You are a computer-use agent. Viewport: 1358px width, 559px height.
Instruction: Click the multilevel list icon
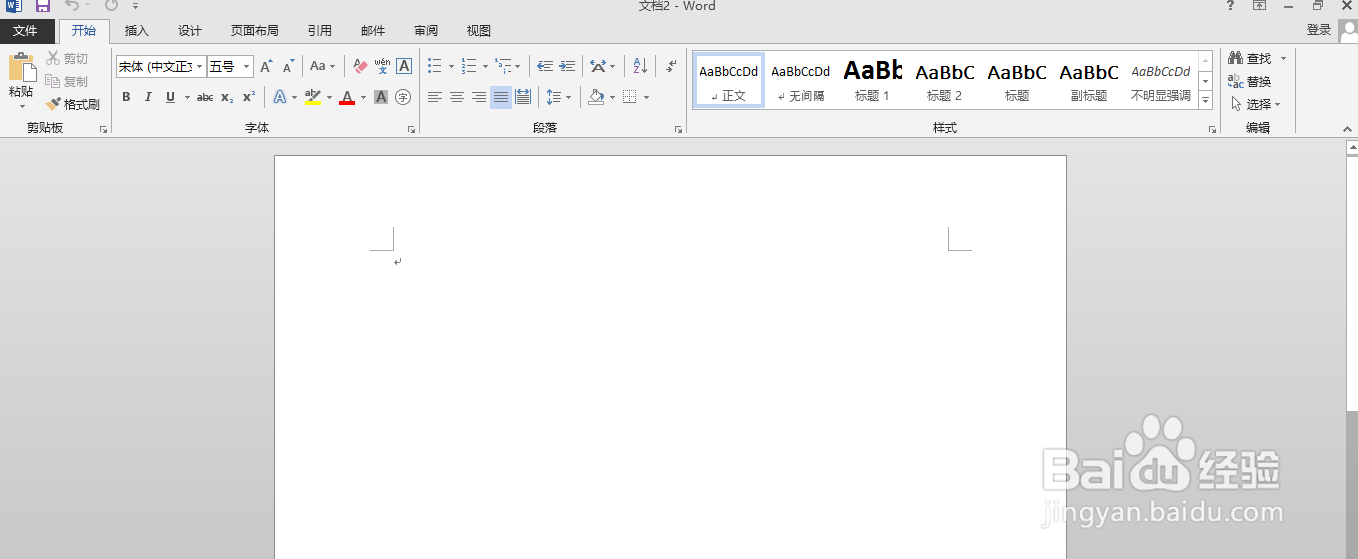tap(503, 67)
